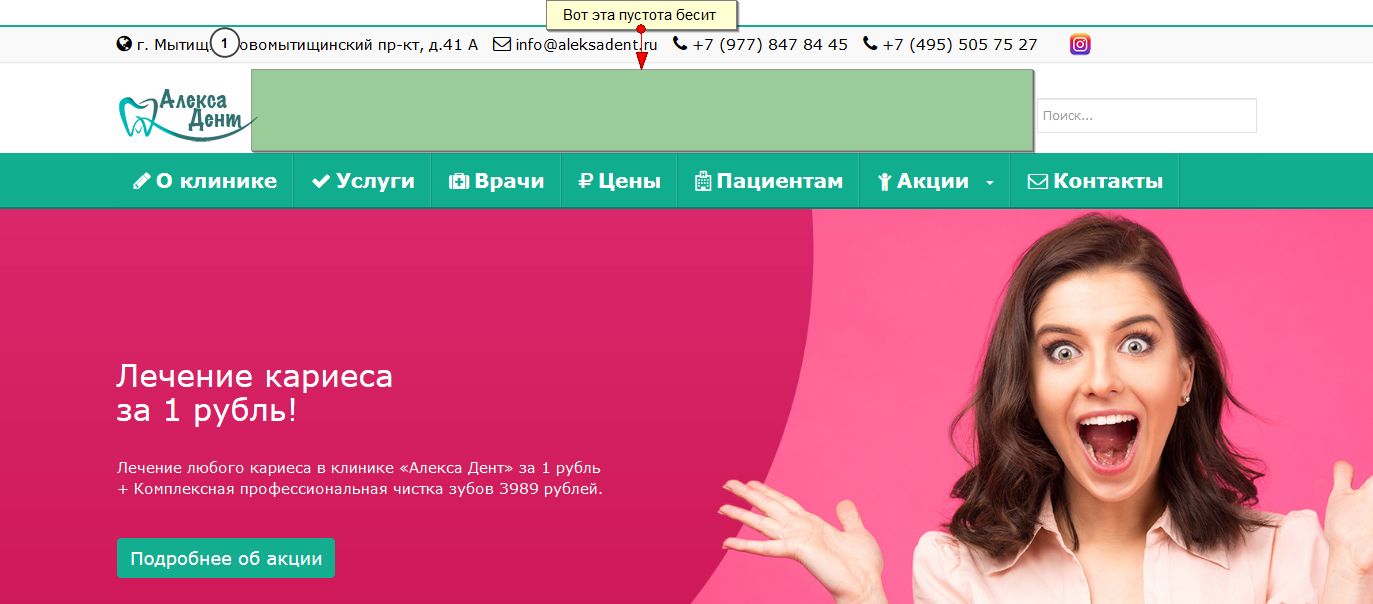Open Врачи menu item
Viewport: 1373px width, 604px height.
(x=496, y=181)
